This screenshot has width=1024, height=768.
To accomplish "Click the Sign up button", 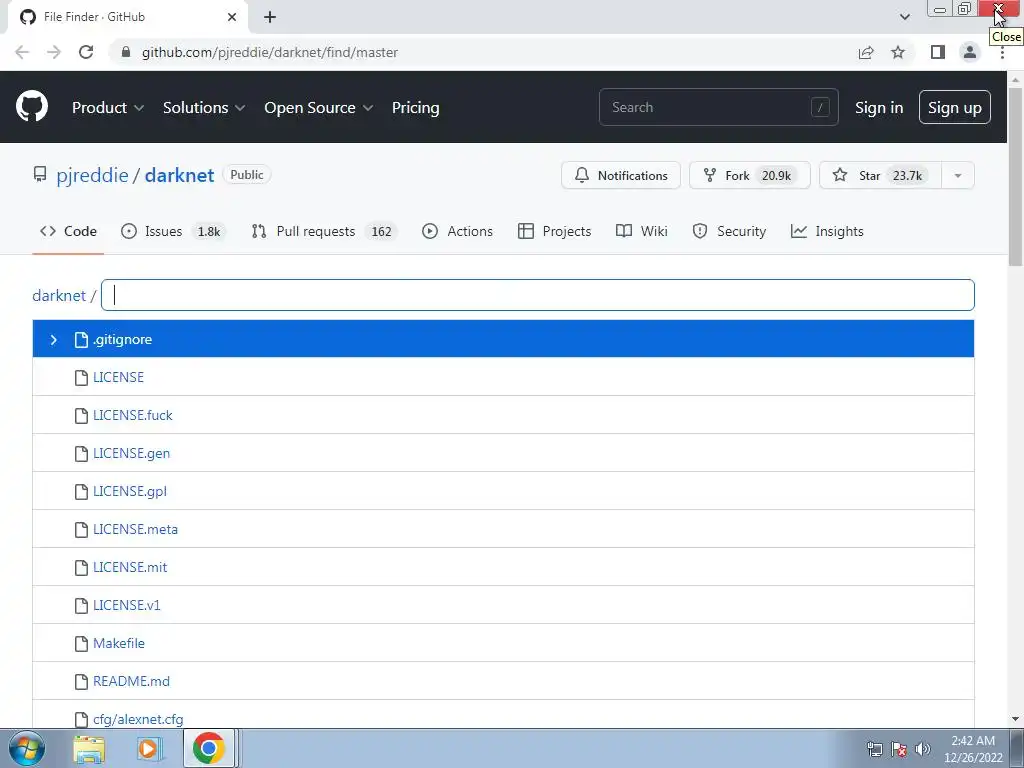I will tap(955, 107).
